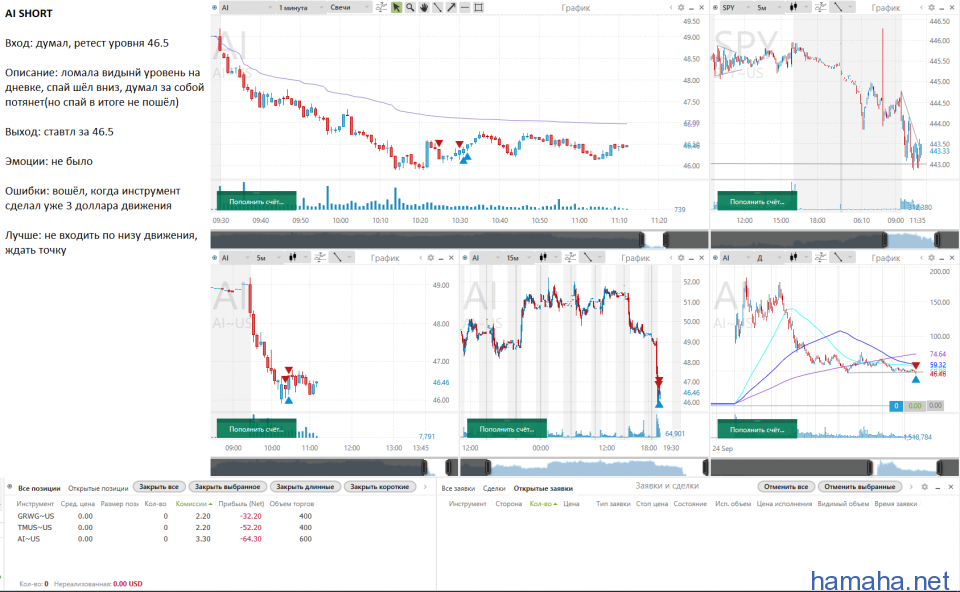Click 'Пополнить счёт...' in AI 15m chart
Viewport: 960px width, 592px height.
pos(507,429)
